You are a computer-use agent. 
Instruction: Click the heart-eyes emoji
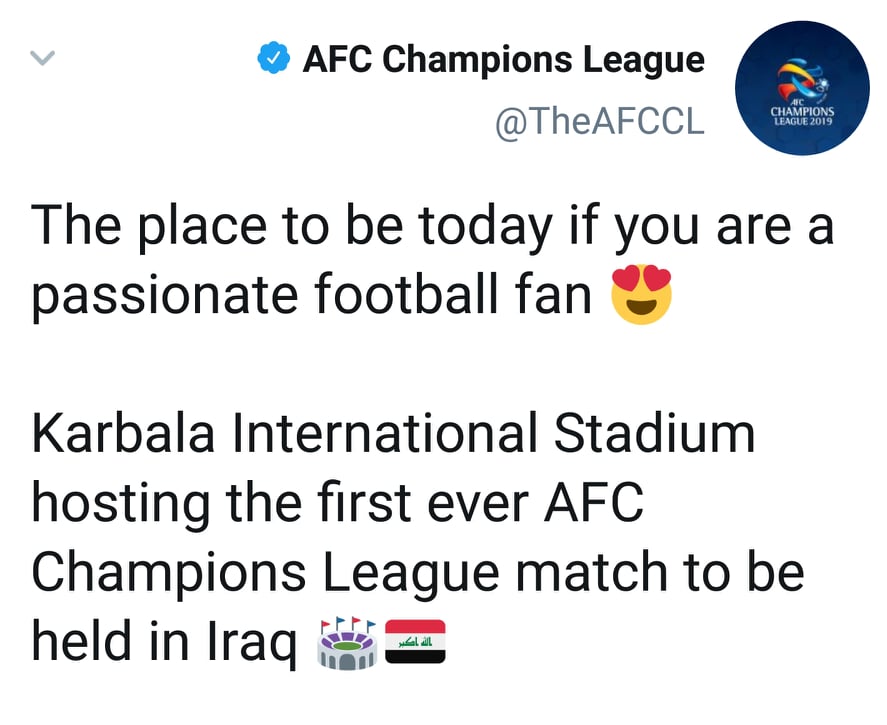[641, 295]
